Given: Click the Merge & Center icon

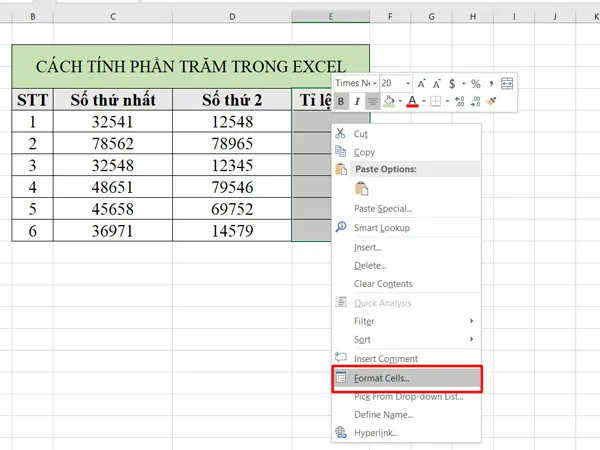Looking at the screenshot, I should (x=507, y=83).
